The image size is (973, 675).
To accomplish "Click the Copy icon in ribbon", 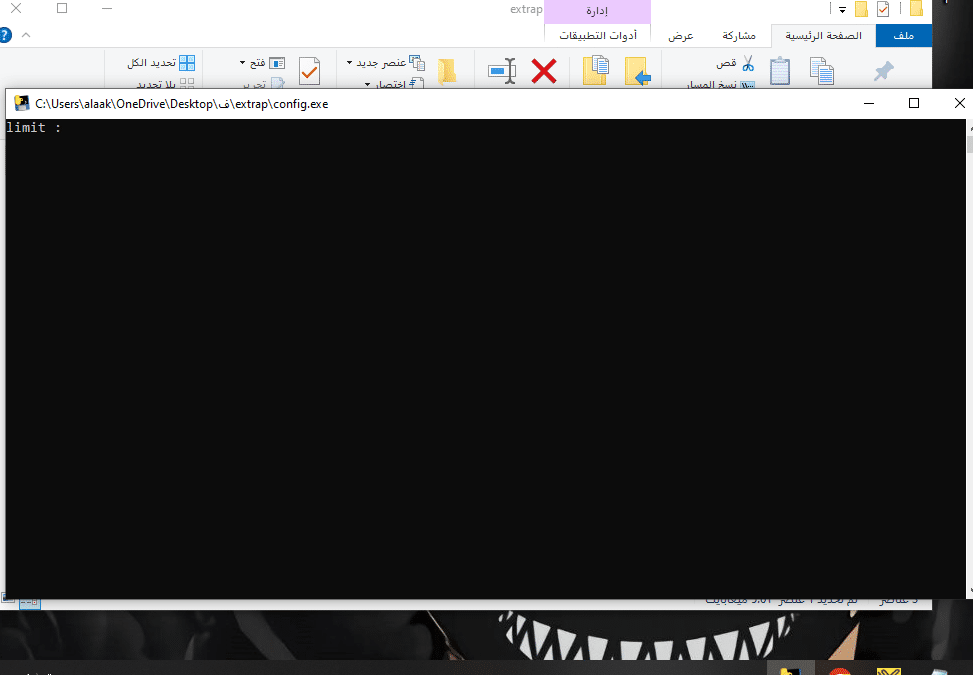I will pyautogui.click(x=822, y=71).
